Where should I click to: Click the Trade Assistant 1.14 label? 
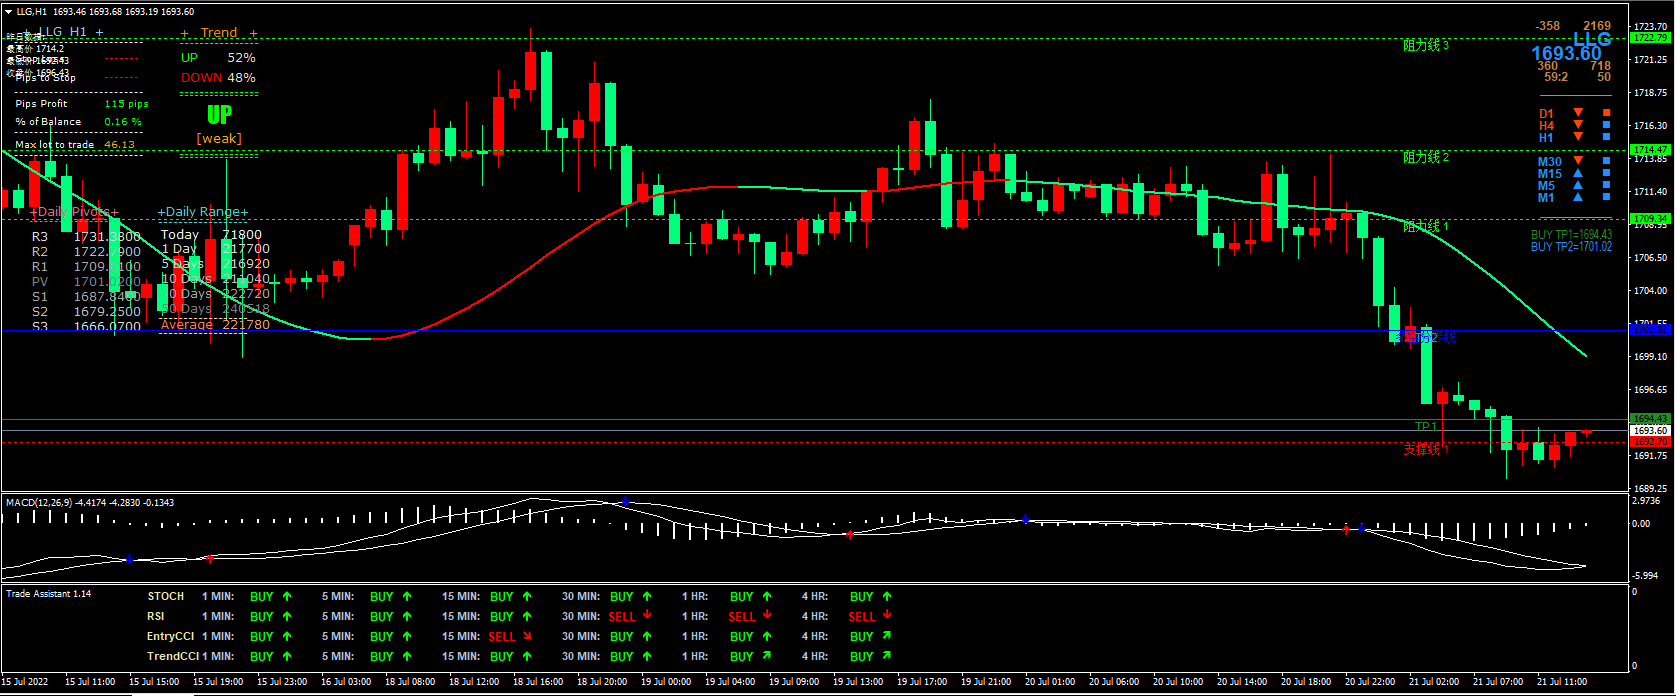pos(49,594)
